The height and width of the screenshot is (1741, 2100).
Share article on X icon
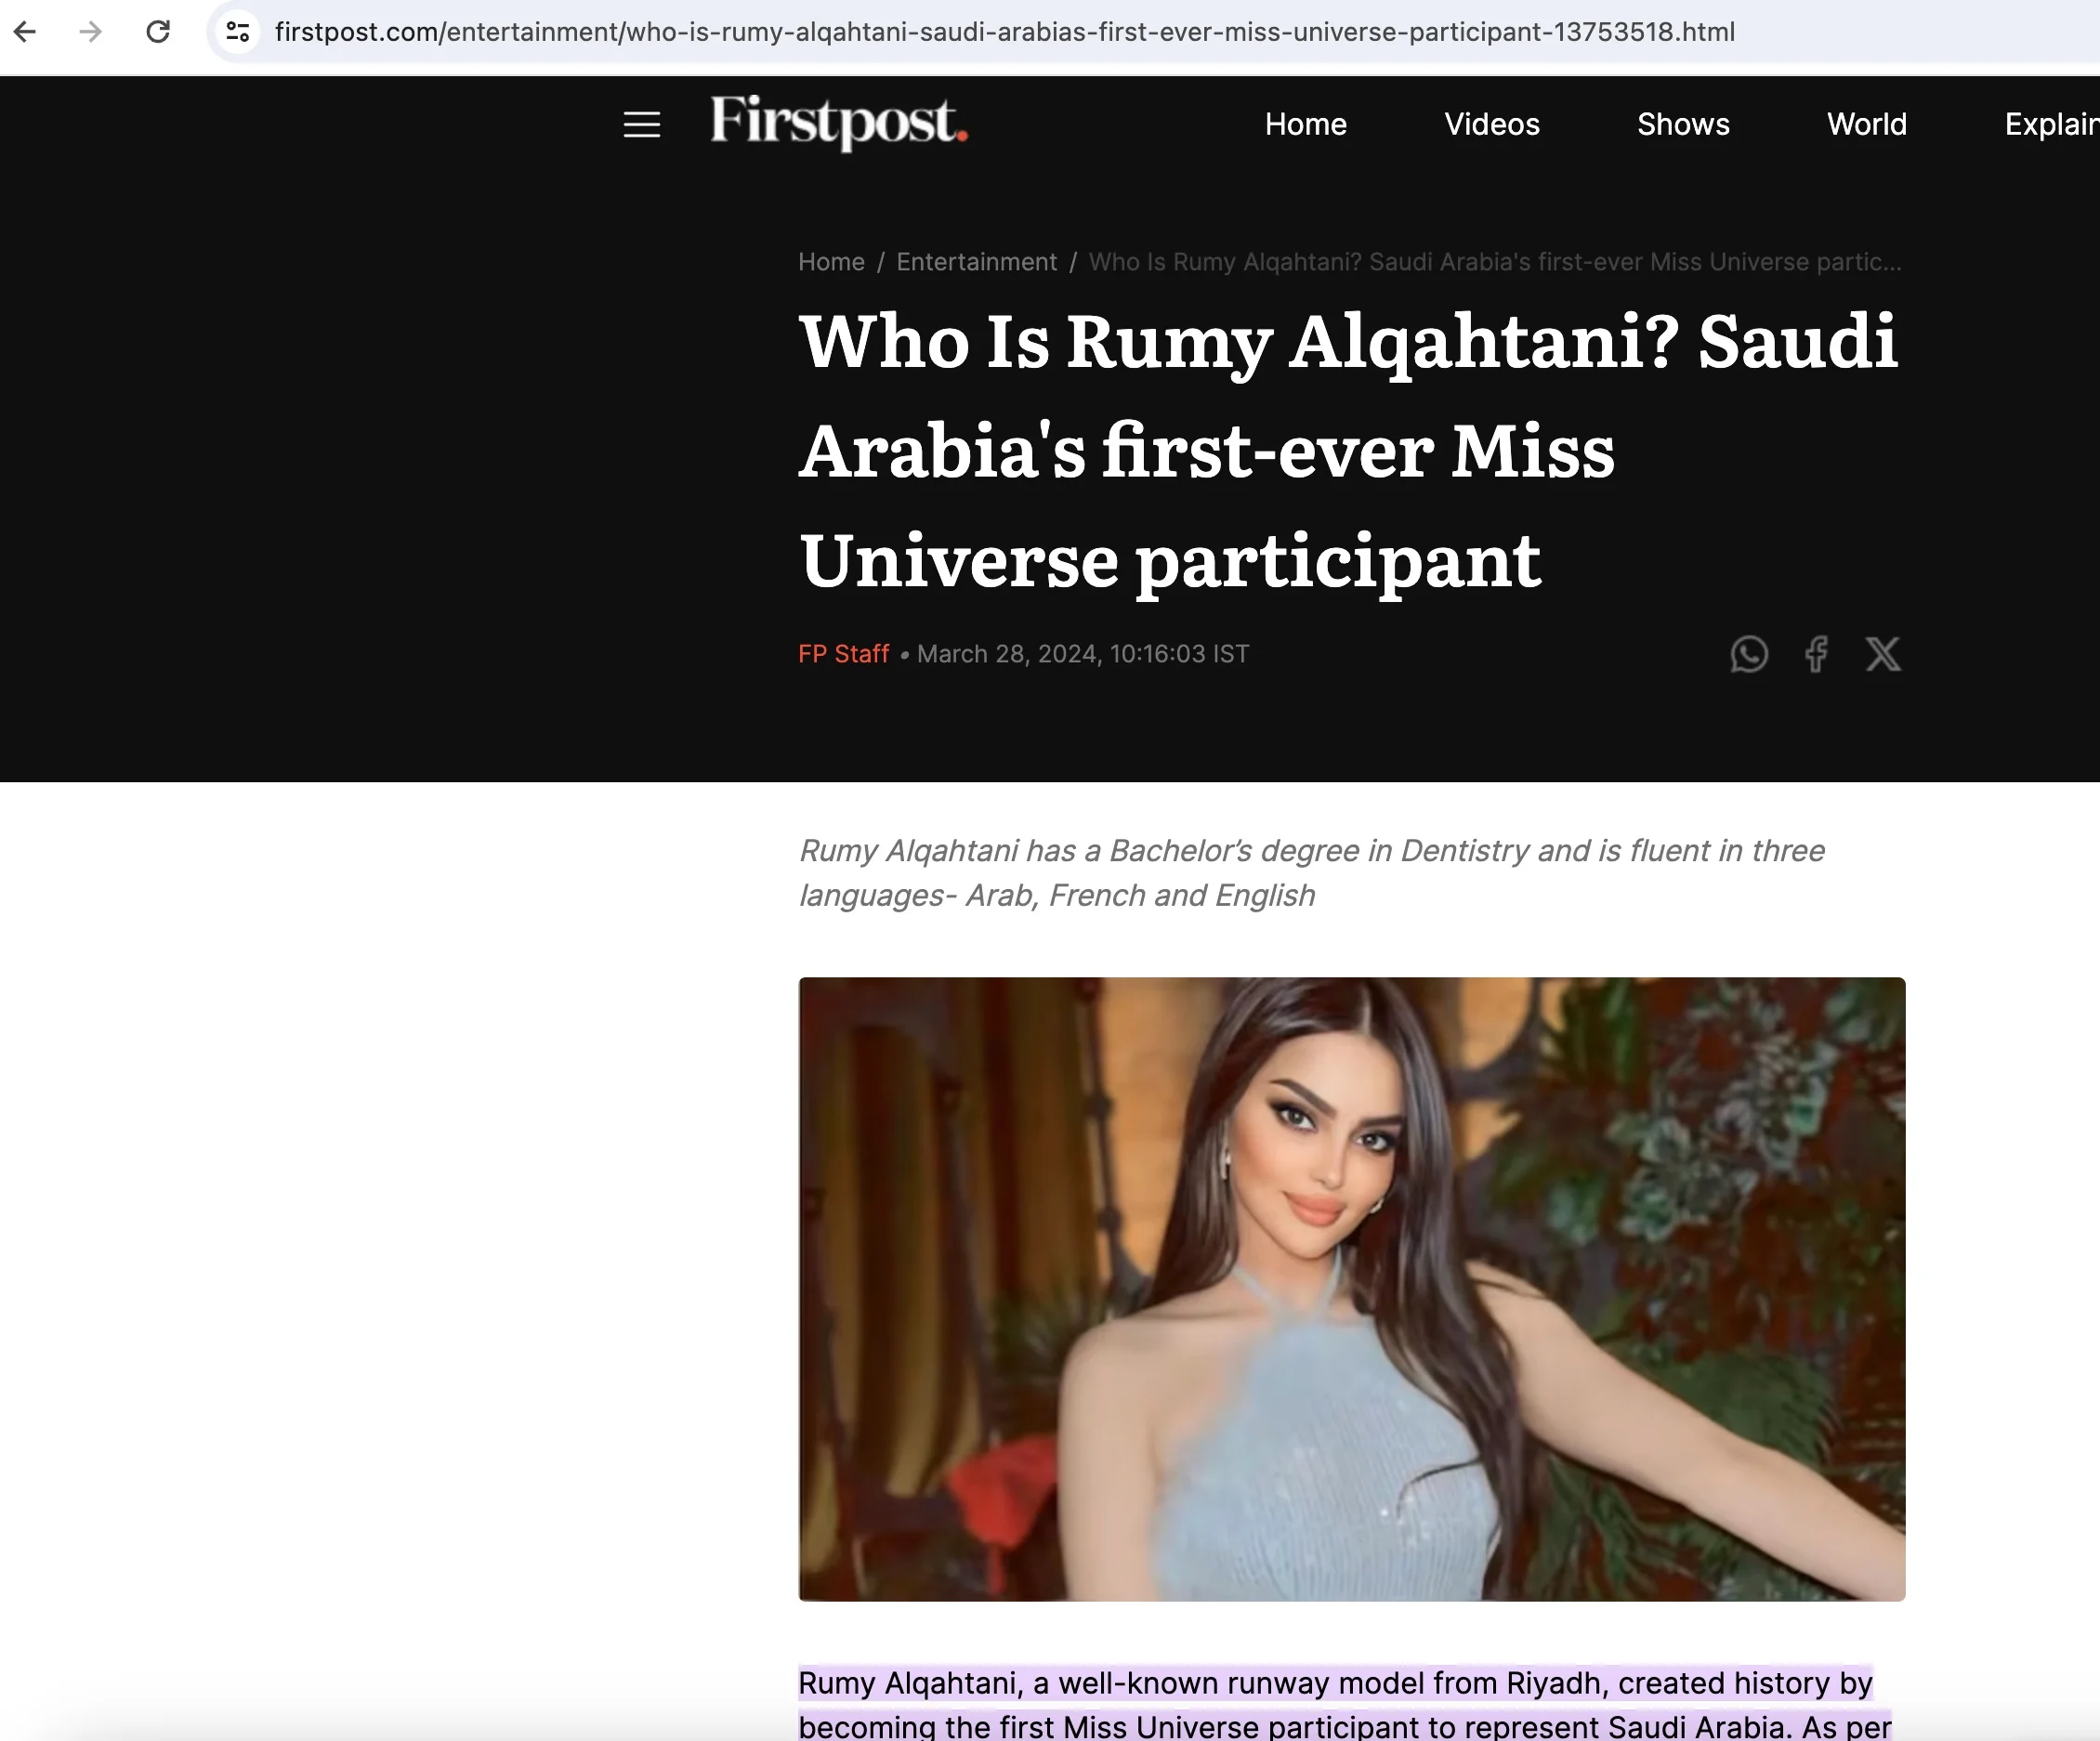(x=1883, y=654)
